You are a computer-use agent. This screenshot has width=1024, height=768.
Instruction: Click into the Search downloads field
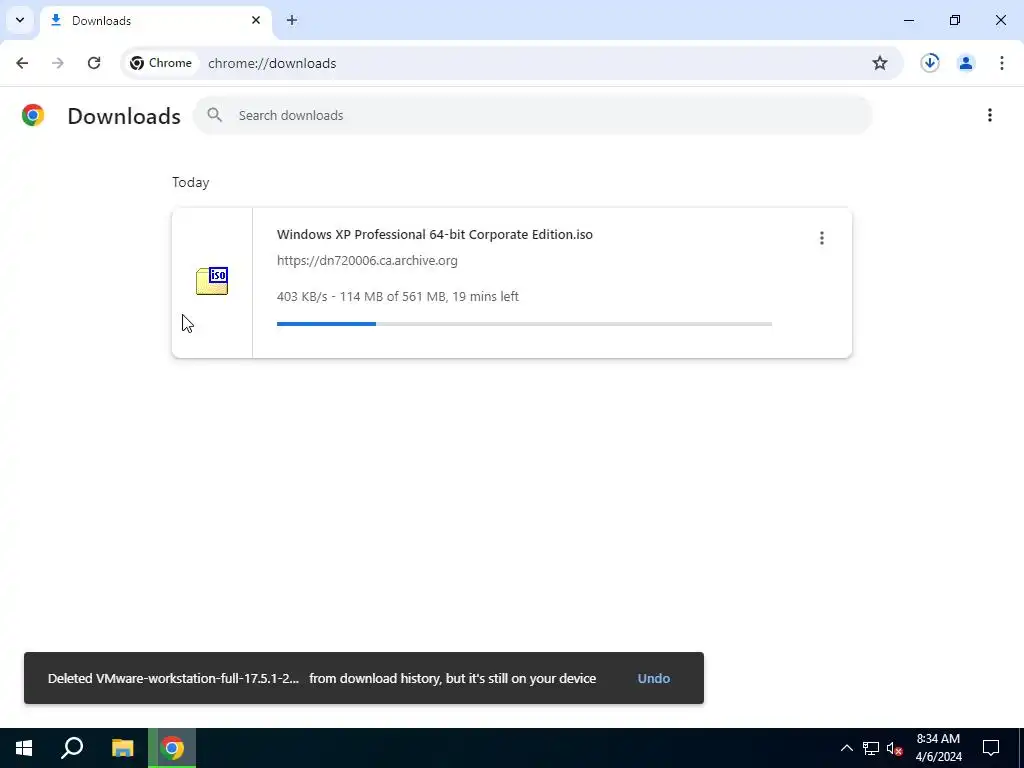click(532, 116)
